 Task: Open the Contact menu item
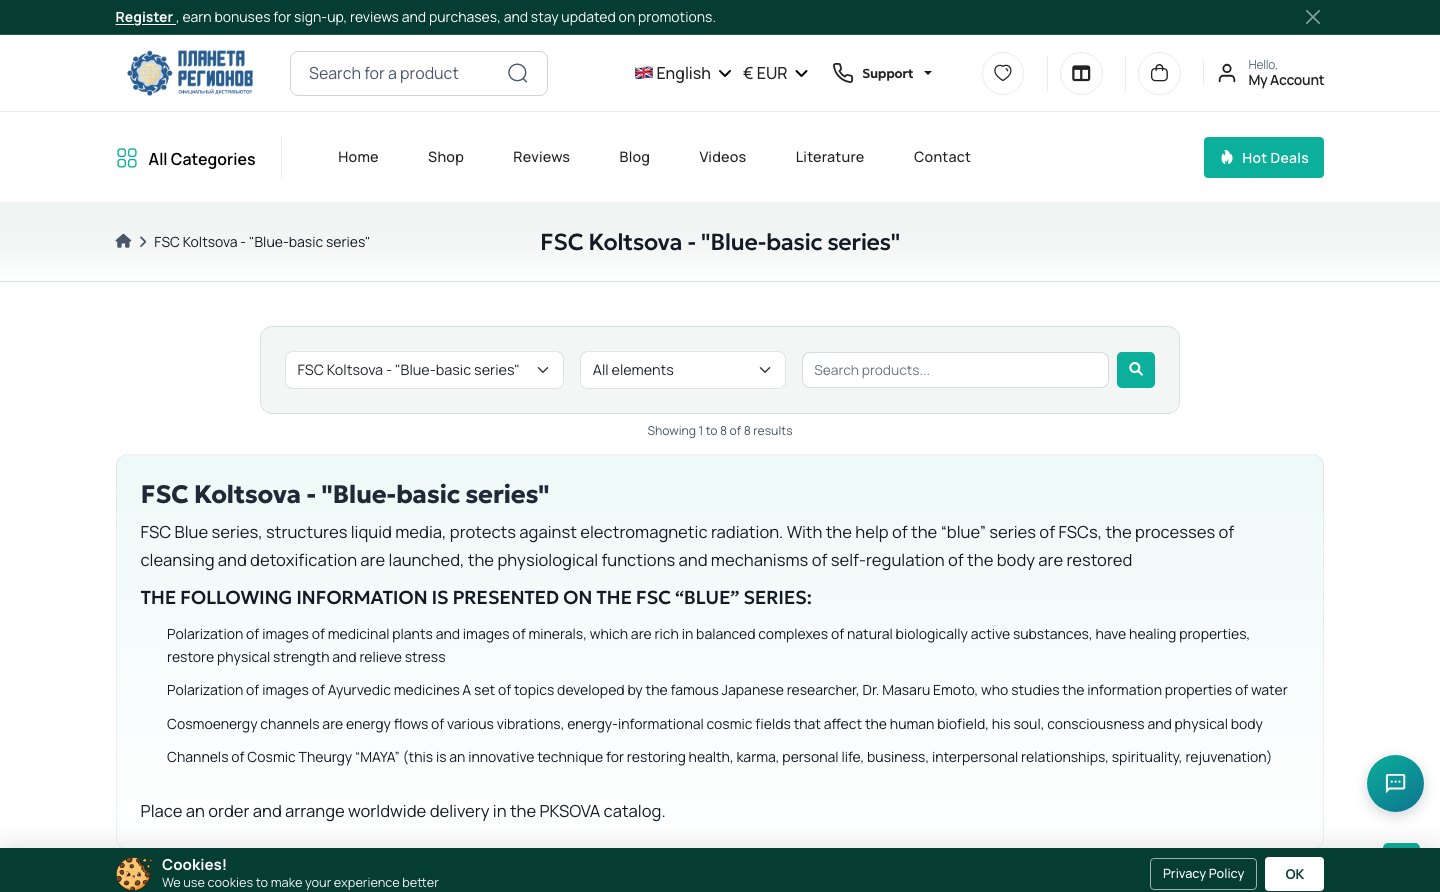coord(942,157)
